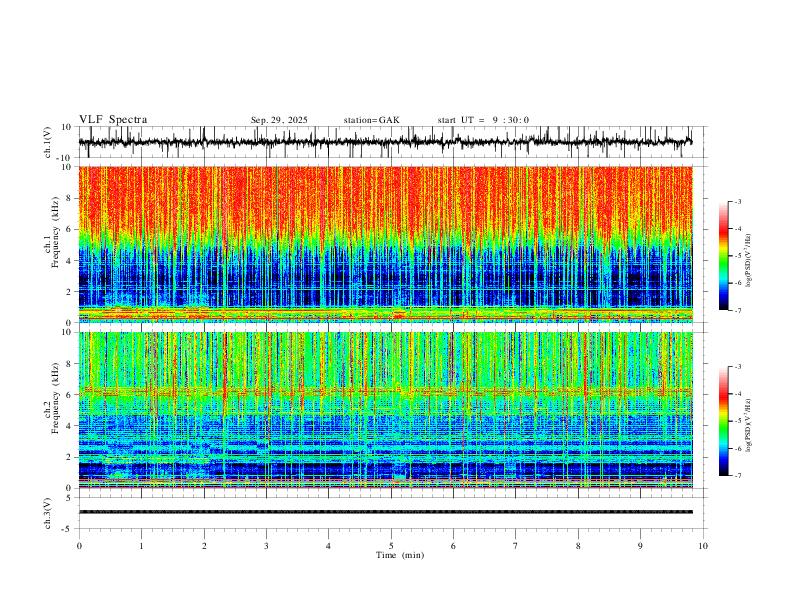Click the ch.3 flat black signal trace
792x612 pixels.
385,512
